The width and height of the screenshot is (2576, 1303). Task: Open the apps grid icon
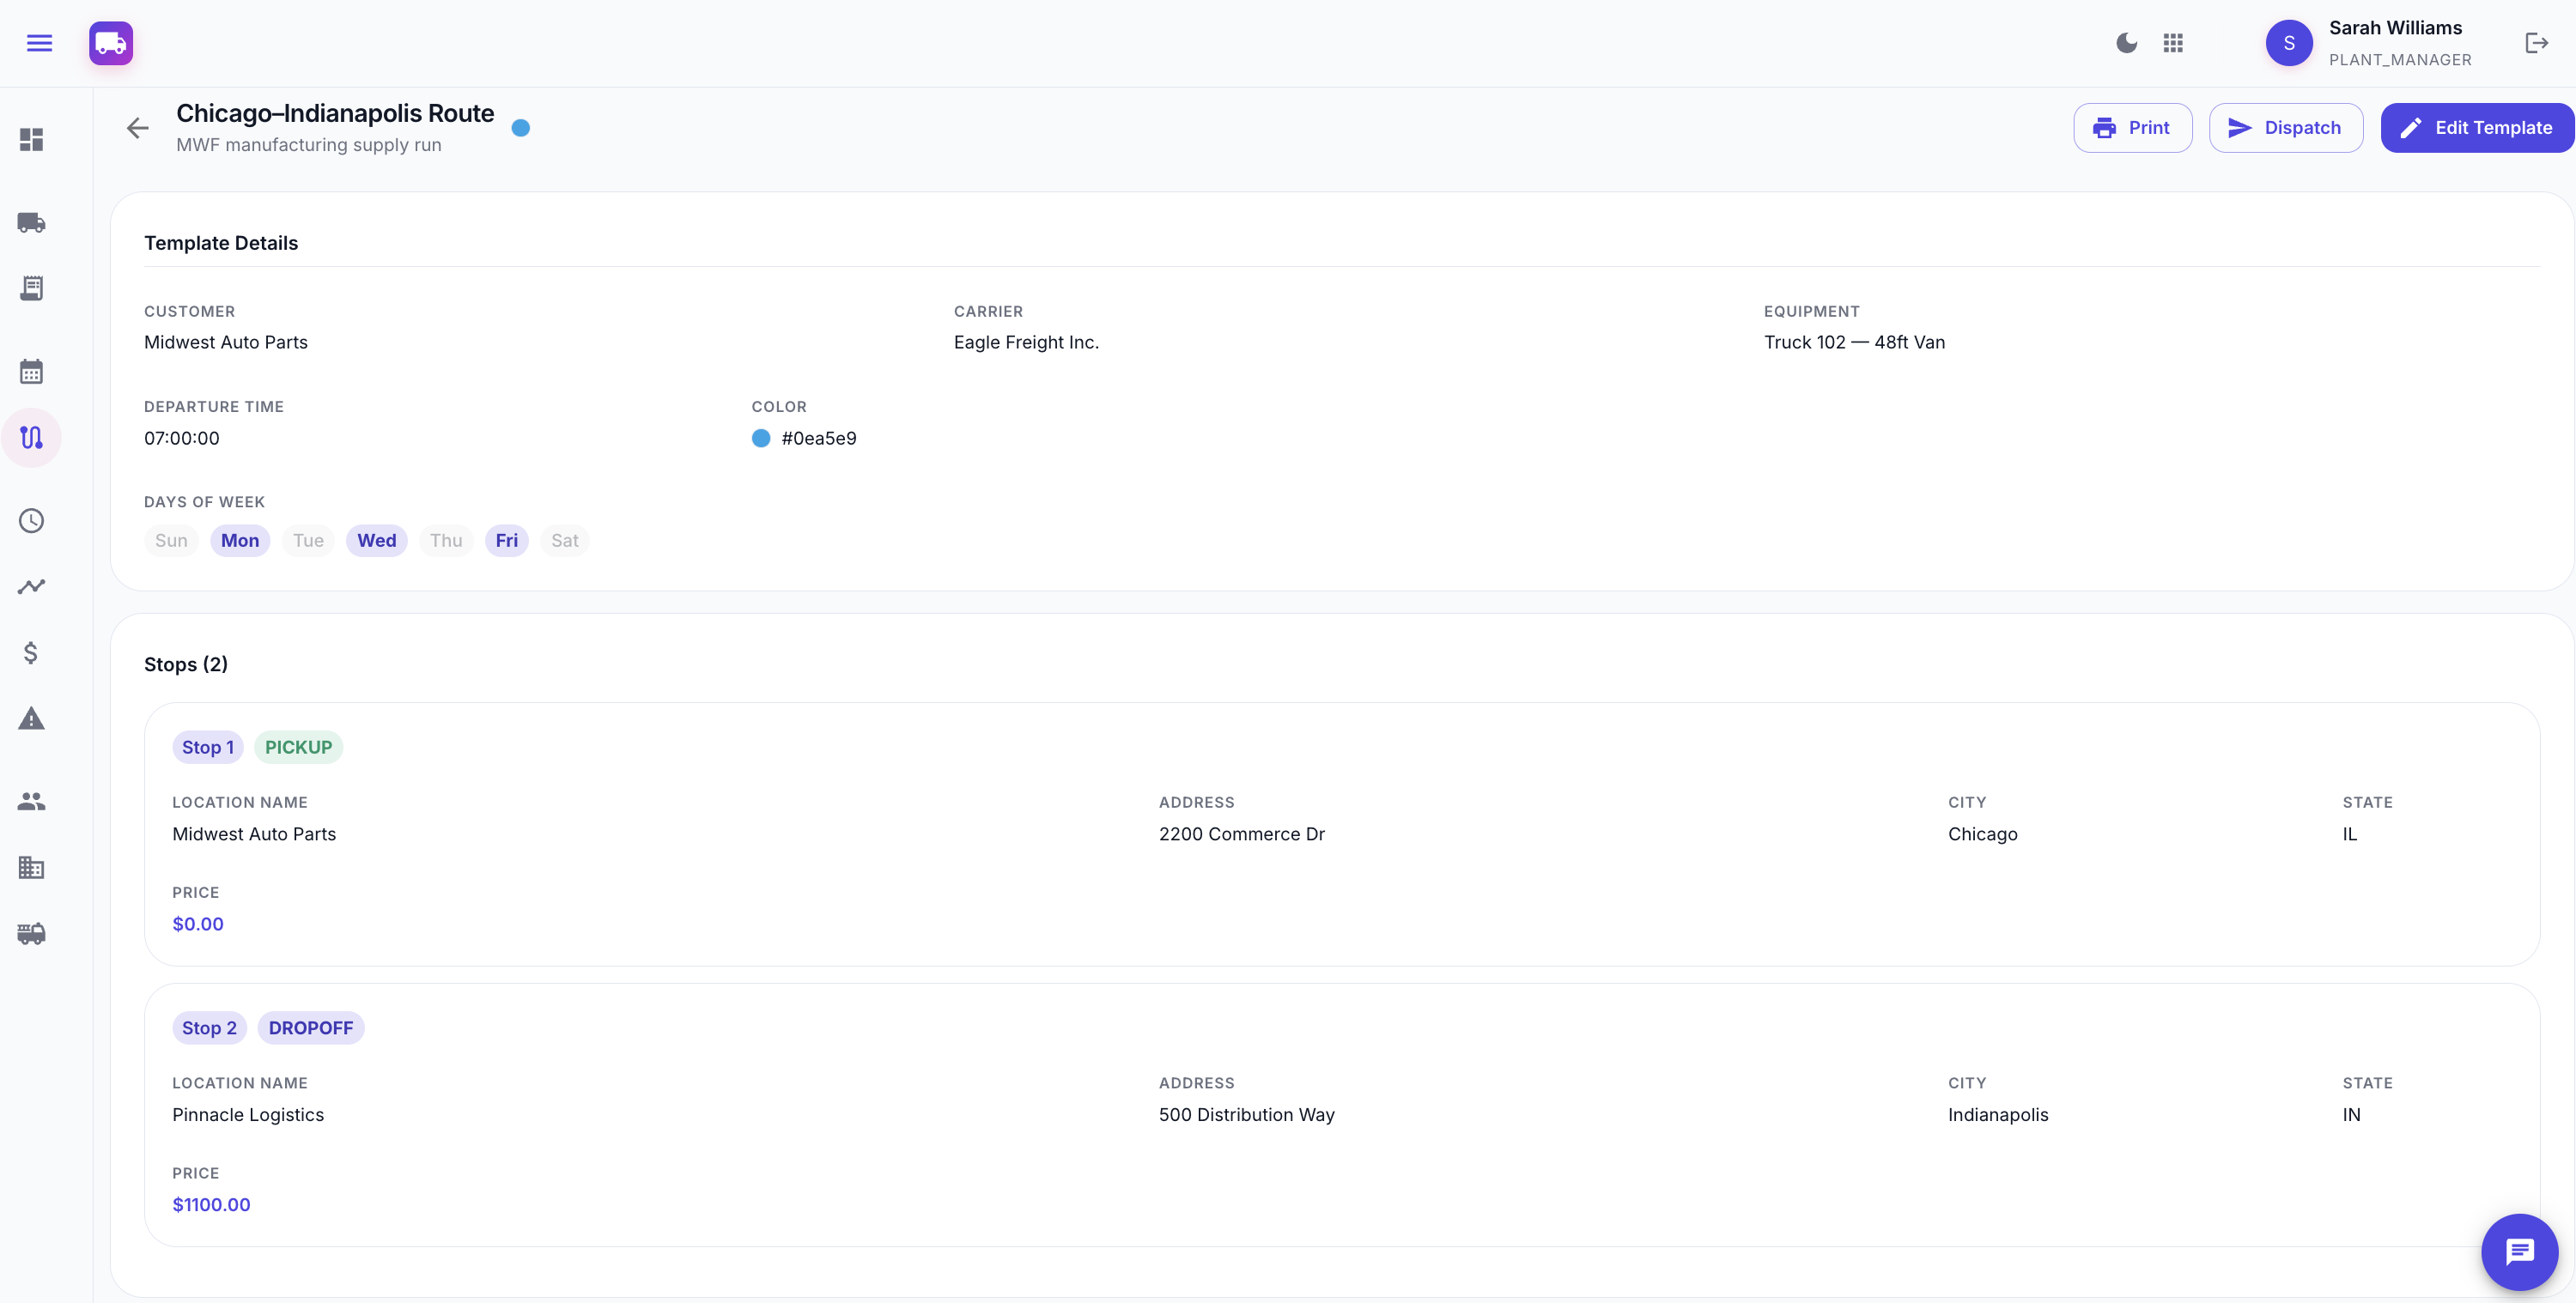click(2172, 43)
